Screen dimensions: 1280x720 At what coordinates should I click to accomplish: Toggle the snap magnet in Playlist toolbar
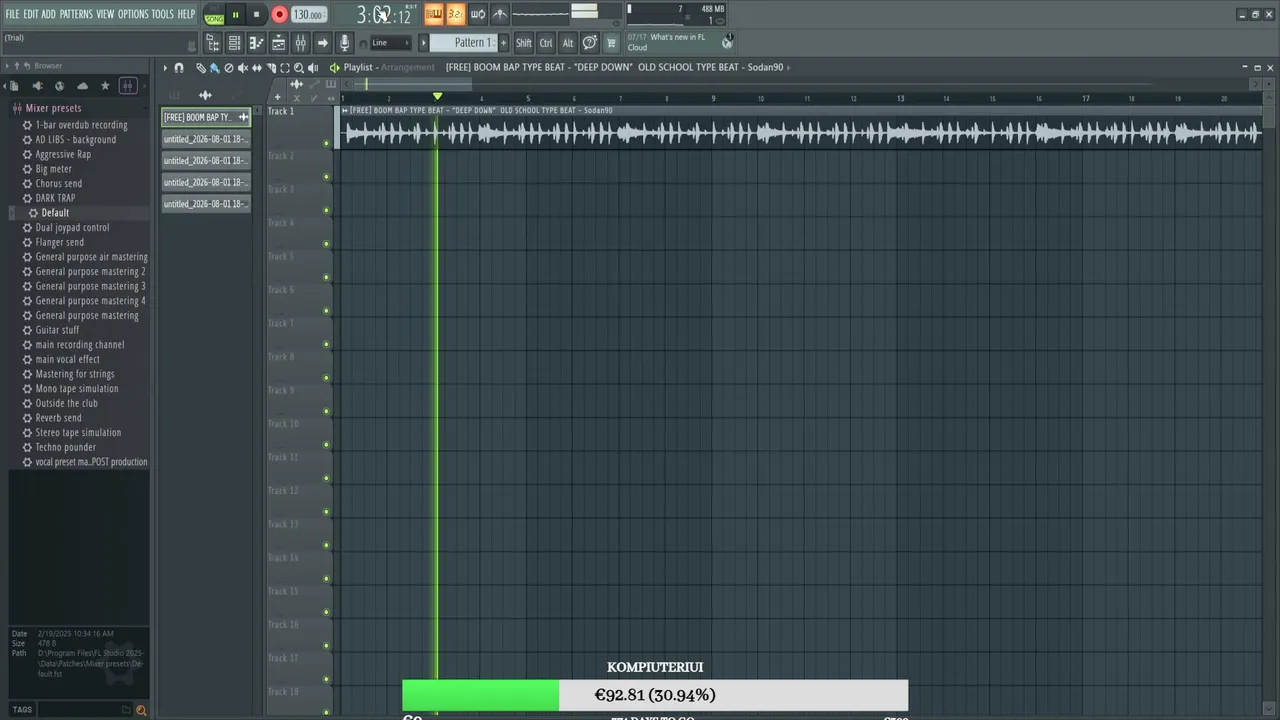click(179, 68)
